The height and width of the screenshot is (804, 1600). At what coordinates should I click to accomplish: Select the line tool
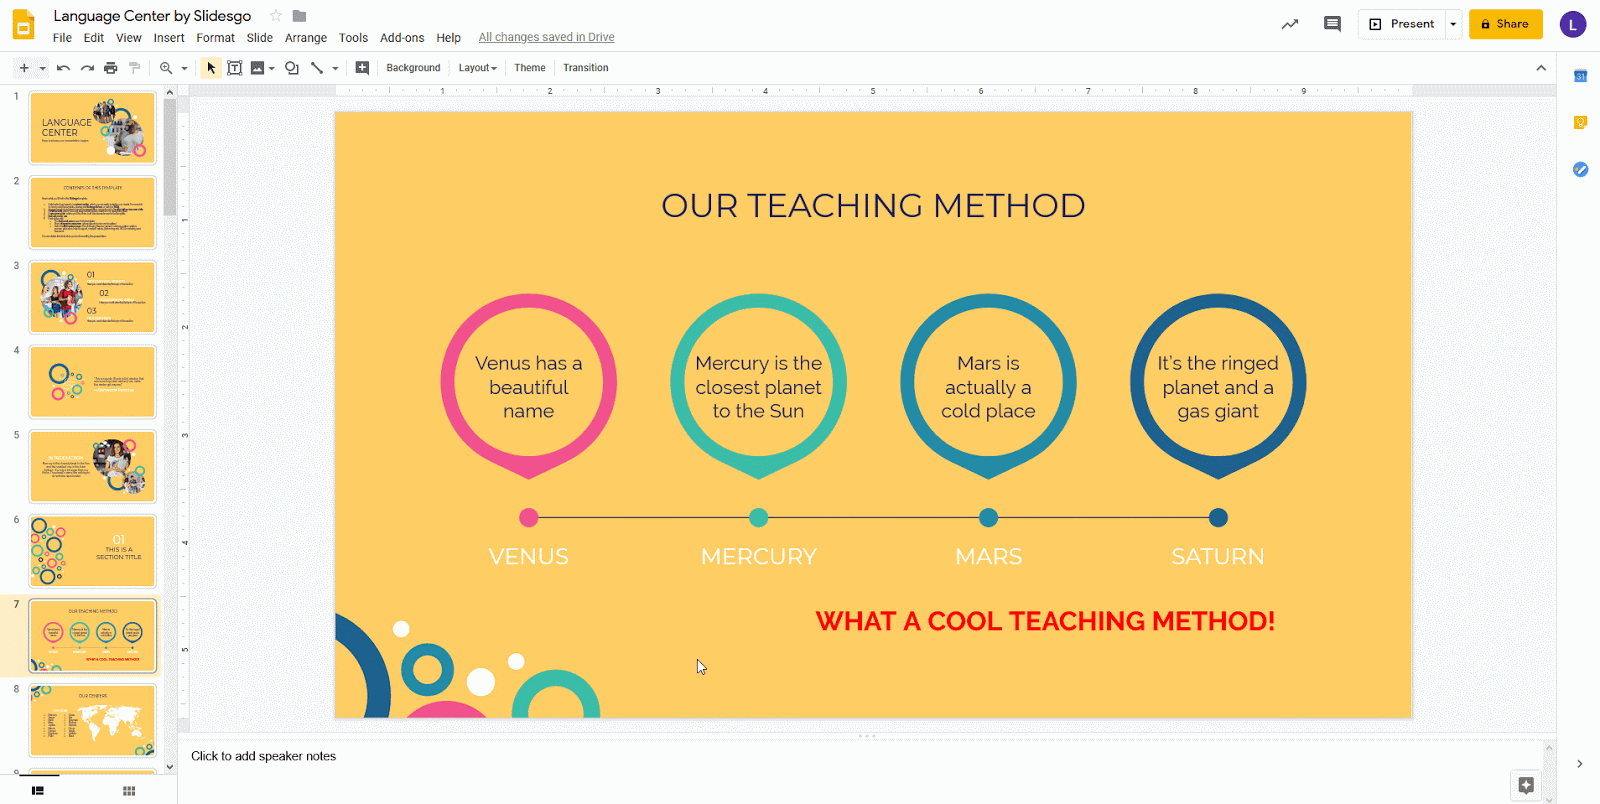click(x=317, y=68)
